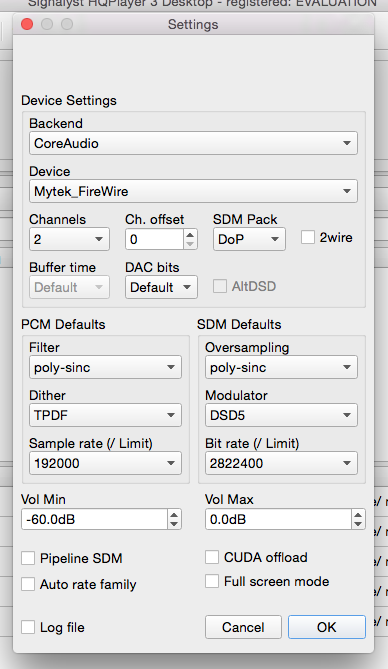388x669 pixels.
Task: Click the Cancel button
Action: click(243, 627)
